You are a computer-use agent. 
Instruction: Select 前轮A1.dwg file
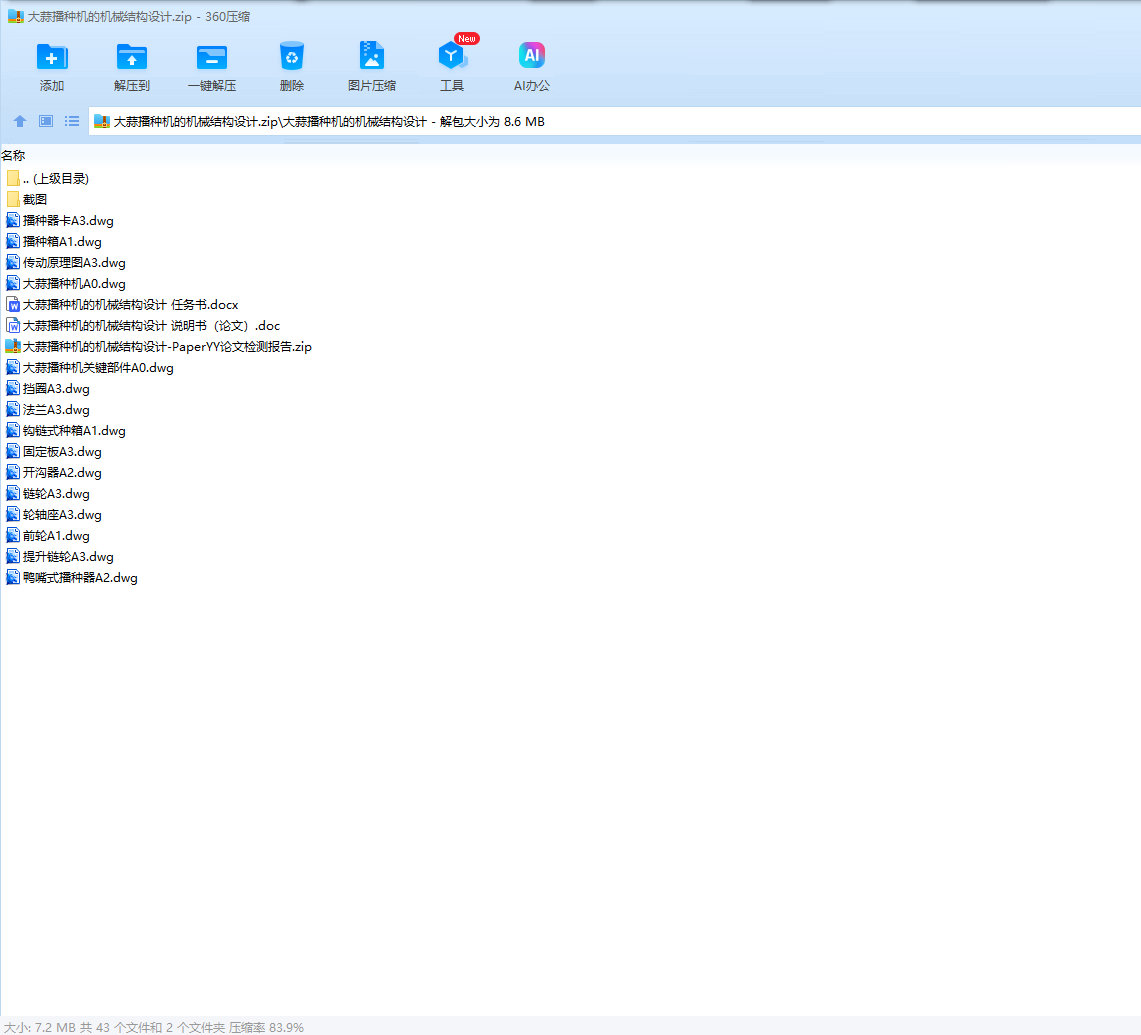tap(48, 537)
